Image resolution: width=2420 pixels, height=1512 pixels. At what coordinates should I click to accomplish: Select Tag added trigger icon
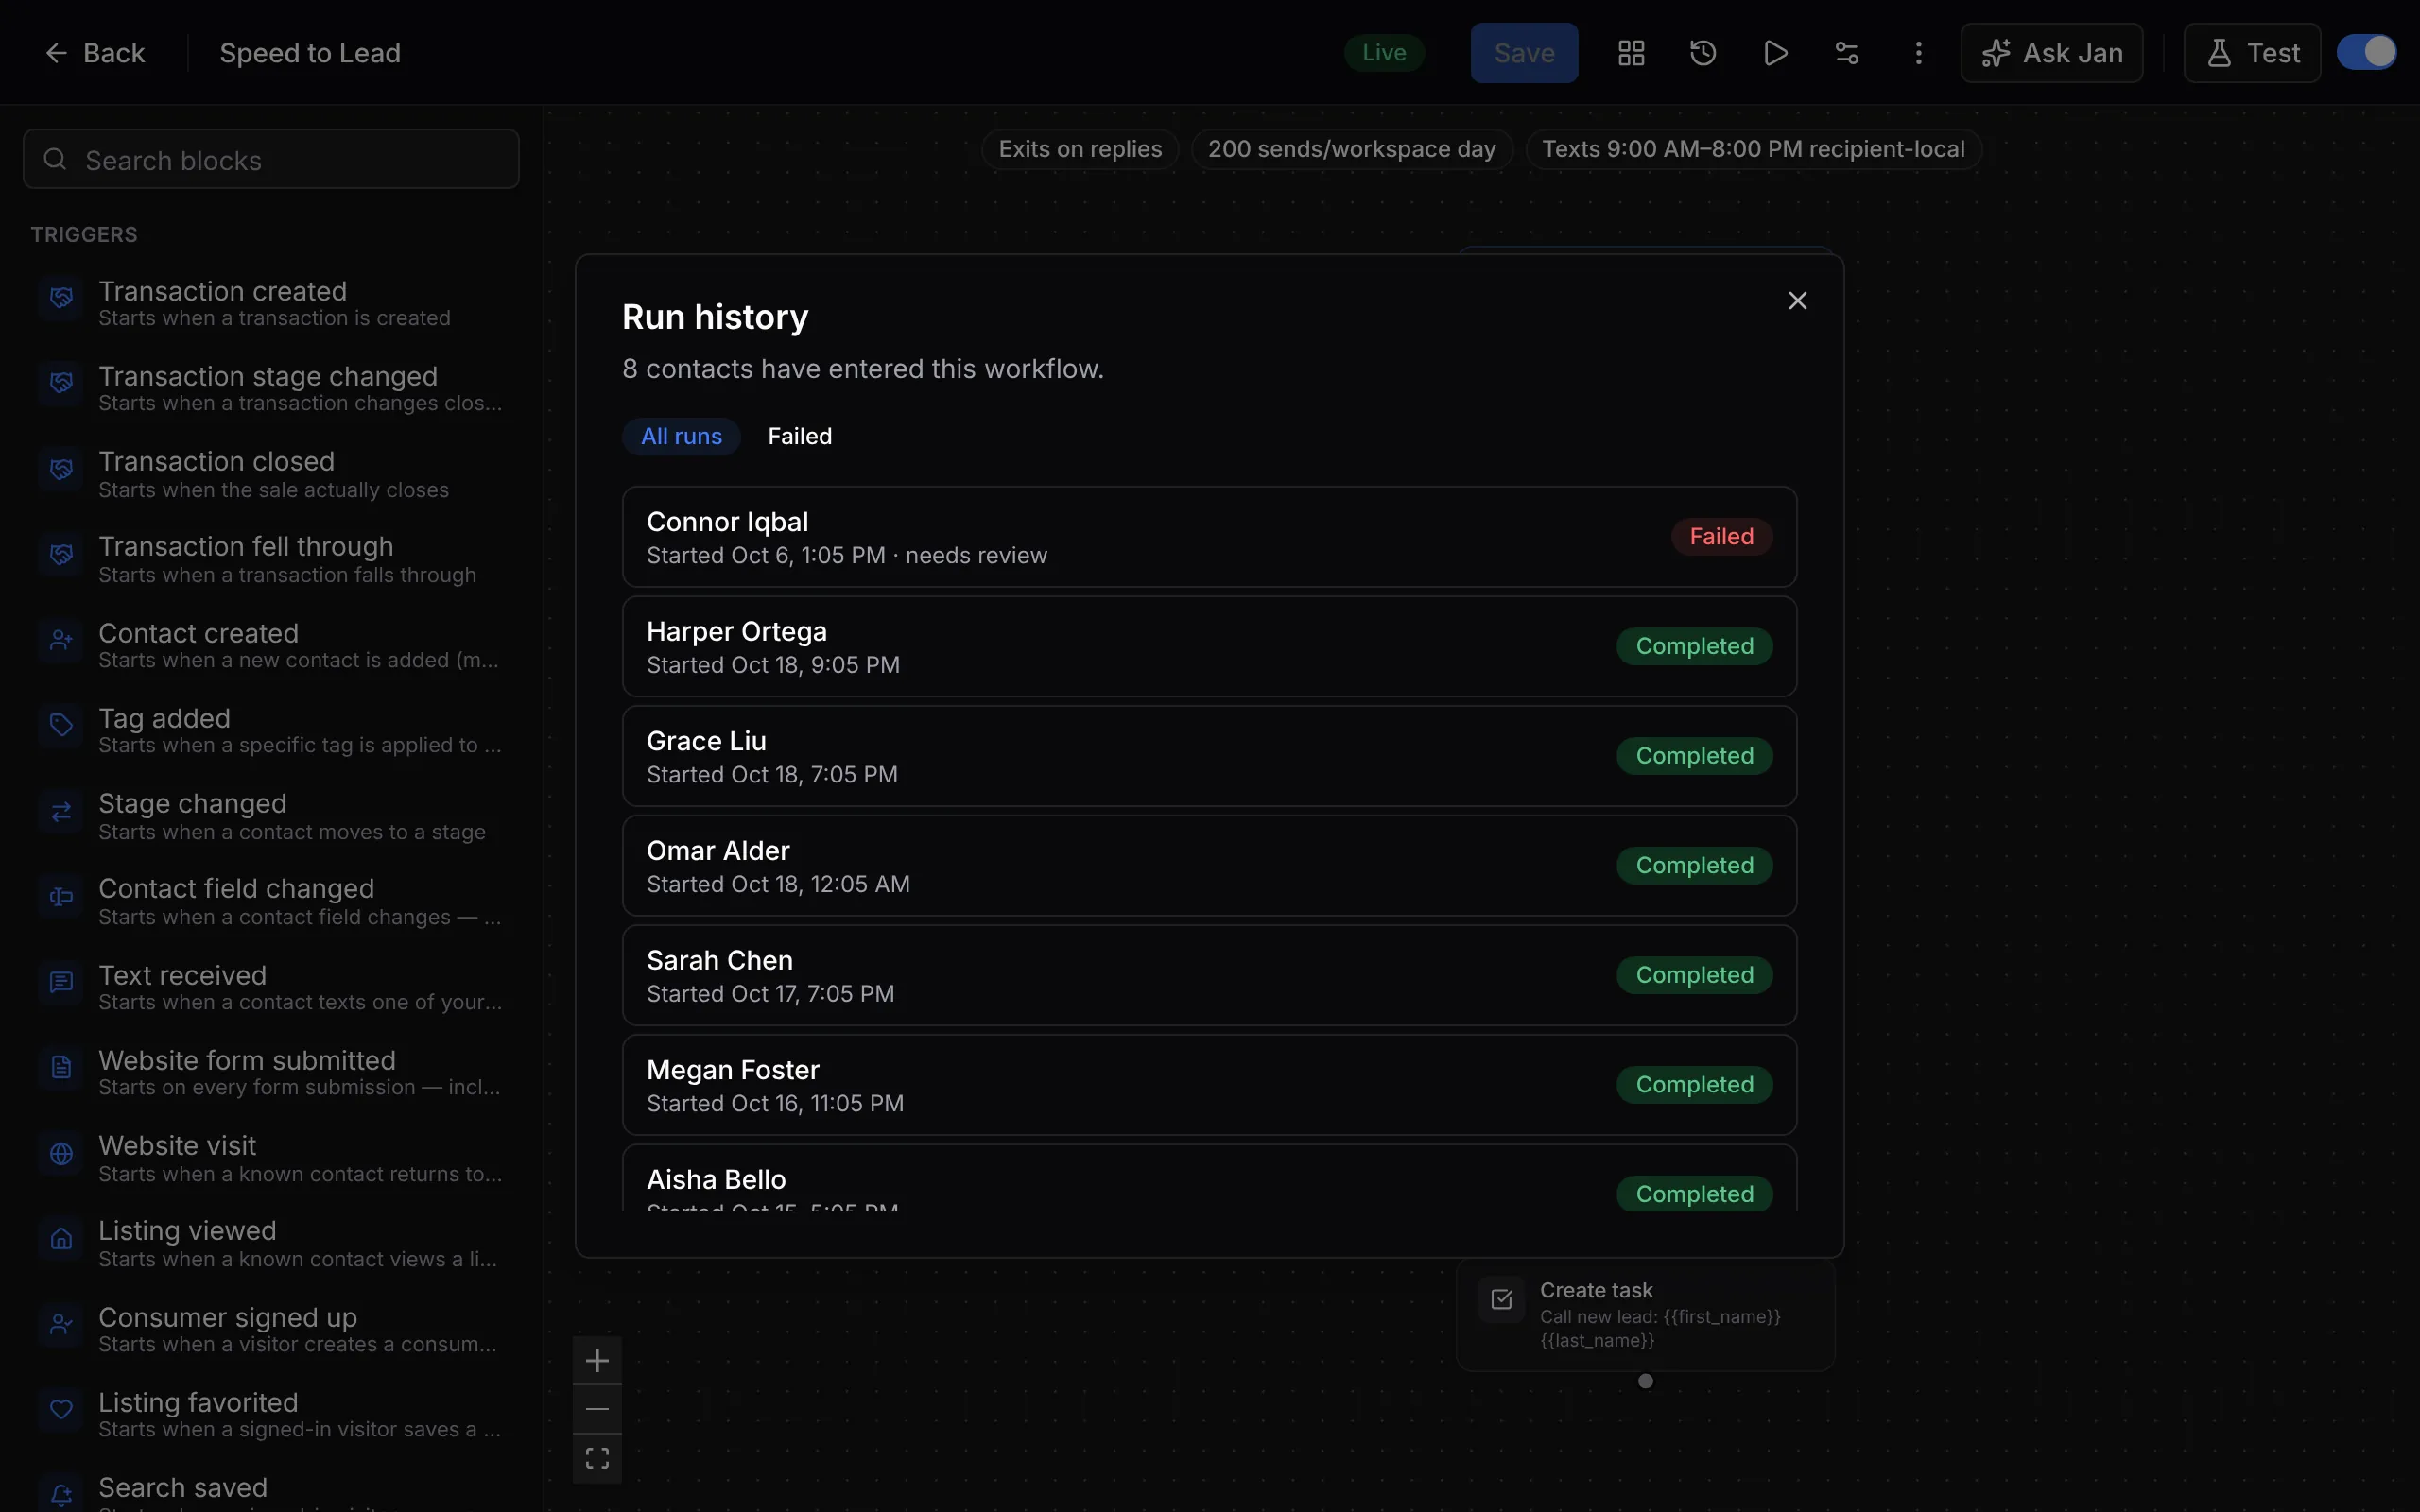[61, 725]
